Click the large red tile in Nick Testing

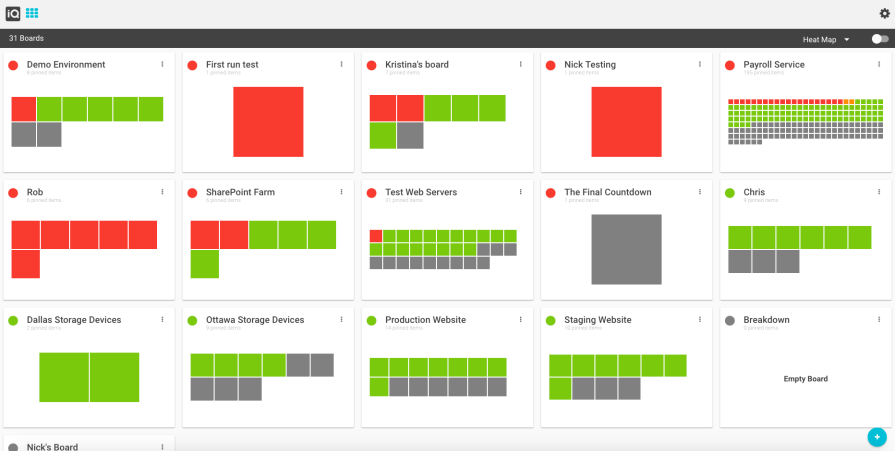[627, 122]
